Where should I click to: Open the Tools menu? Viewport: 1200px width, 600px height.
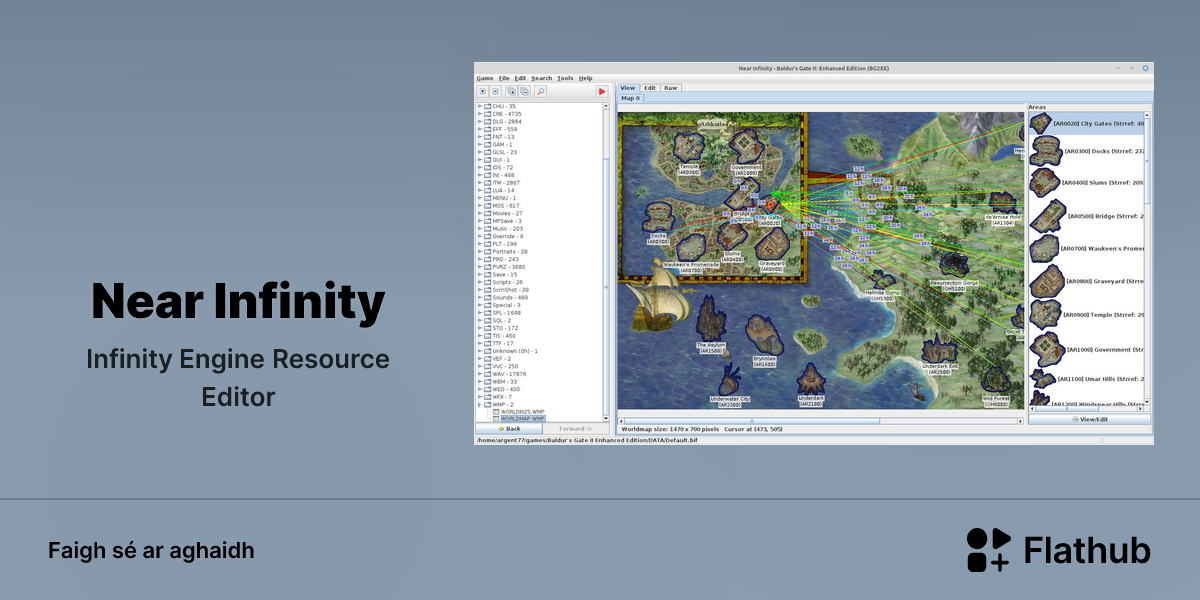point(566,78)
